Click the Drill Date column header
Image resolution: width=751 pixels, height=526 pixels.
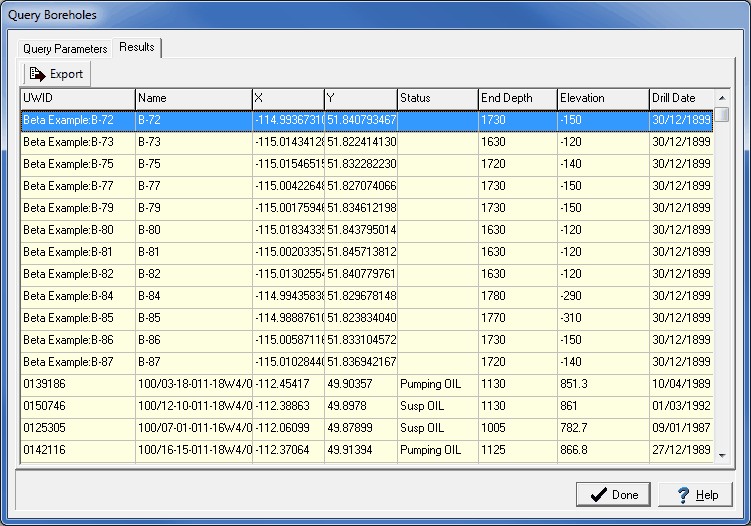(x=681, y=98)
